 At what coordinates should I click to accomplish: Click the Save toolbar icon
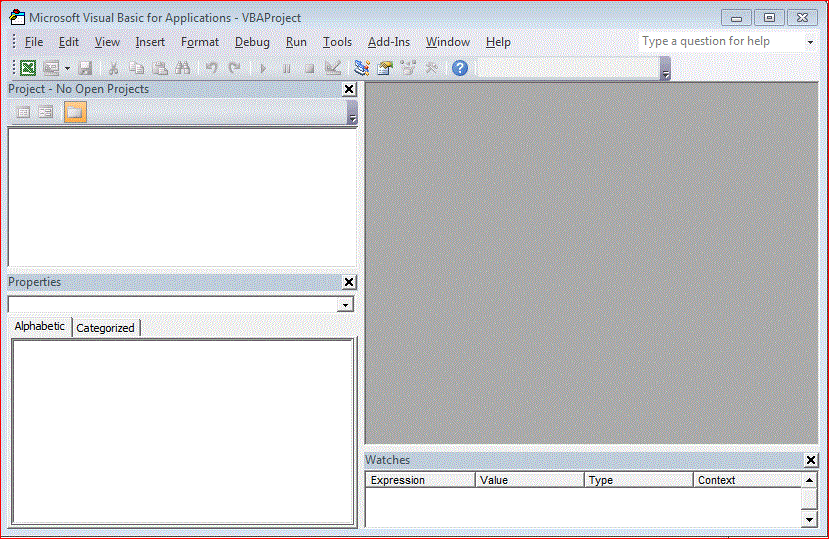85,68
